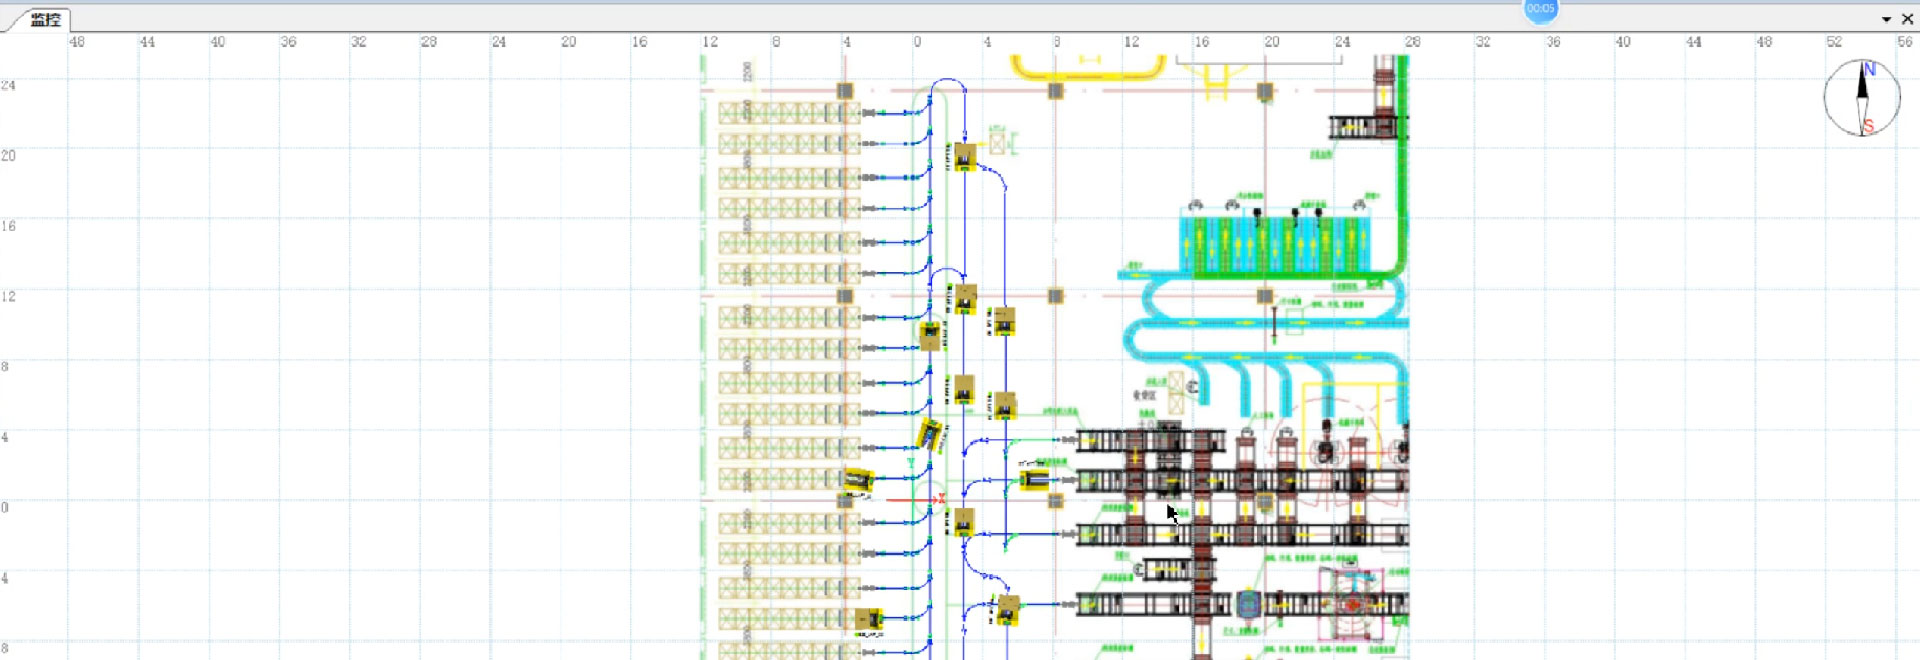
Task: Click the N/S compass indicator
Action: tap(1862, 98)
